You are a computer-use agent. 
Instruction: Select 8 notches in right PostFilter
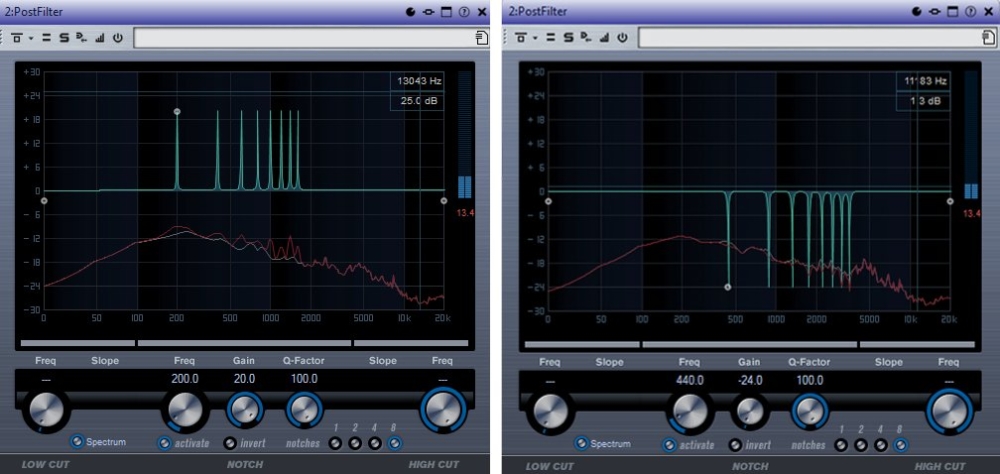(x=901, y=445)
